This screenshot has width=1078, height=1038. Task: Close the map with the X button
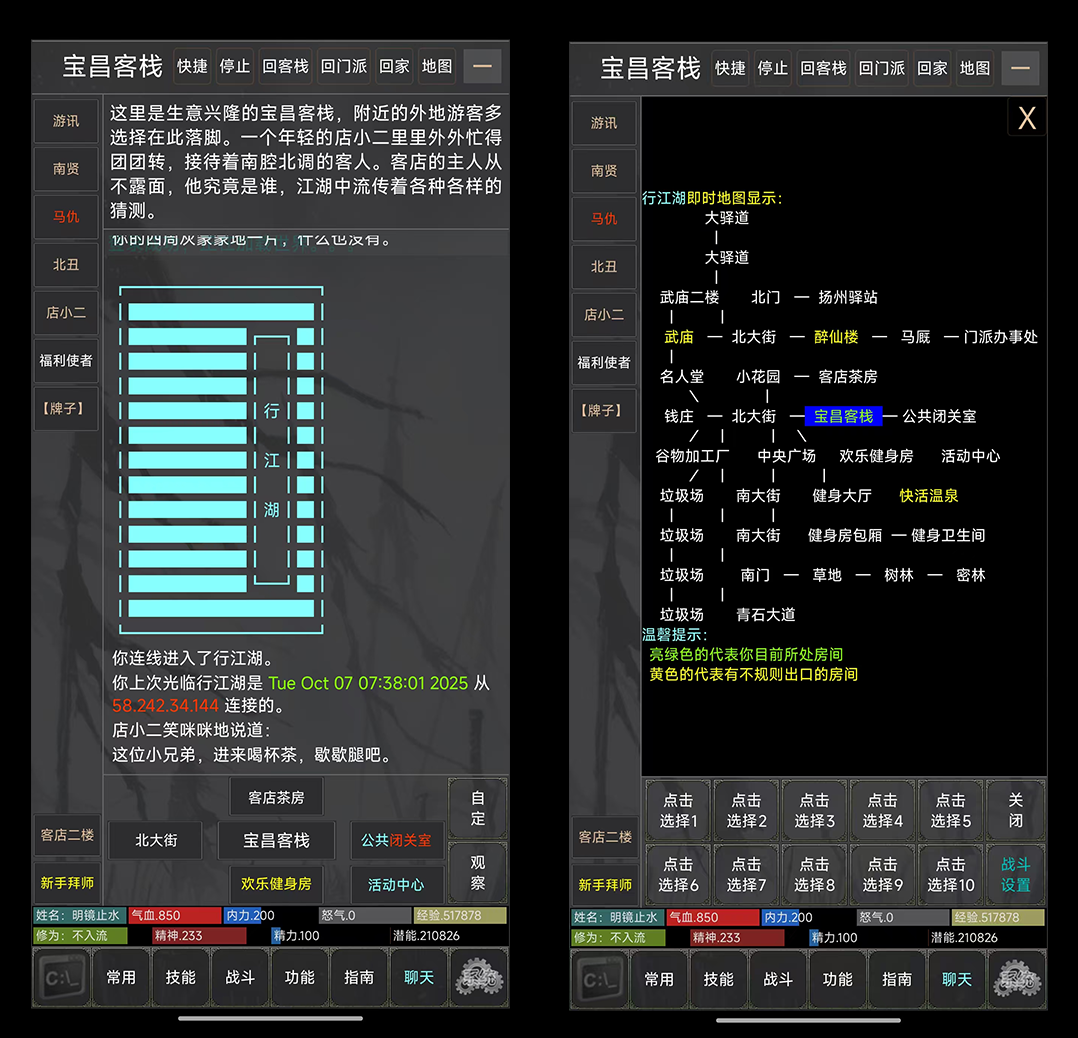pos(1026,117)
